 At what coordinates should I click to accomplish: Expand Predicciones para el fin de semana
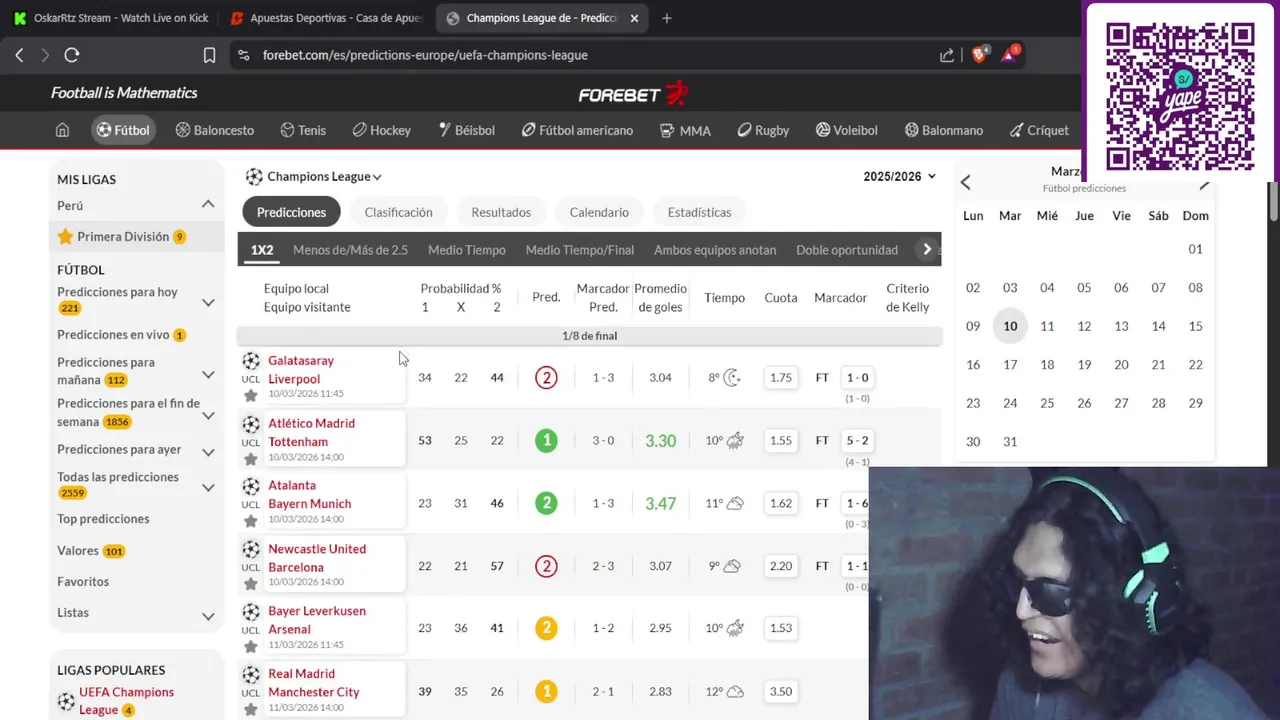click(x=208, y=415)
